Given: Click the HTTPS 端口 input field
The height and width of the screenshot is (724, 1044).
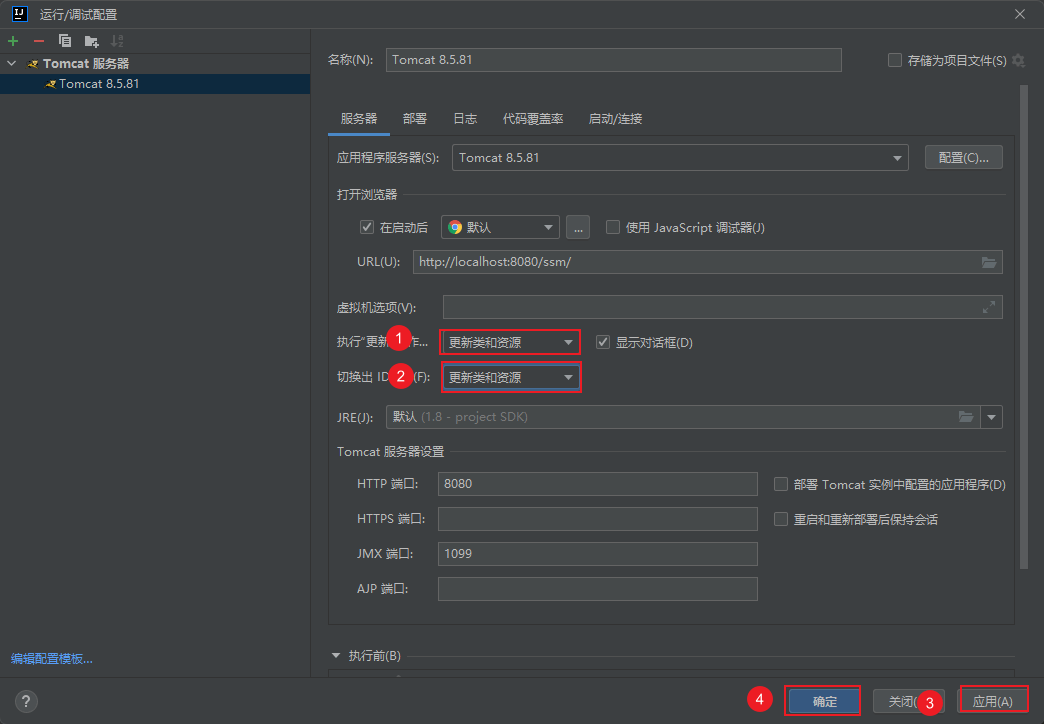Looking at the screenshot, I should (597, 519).
